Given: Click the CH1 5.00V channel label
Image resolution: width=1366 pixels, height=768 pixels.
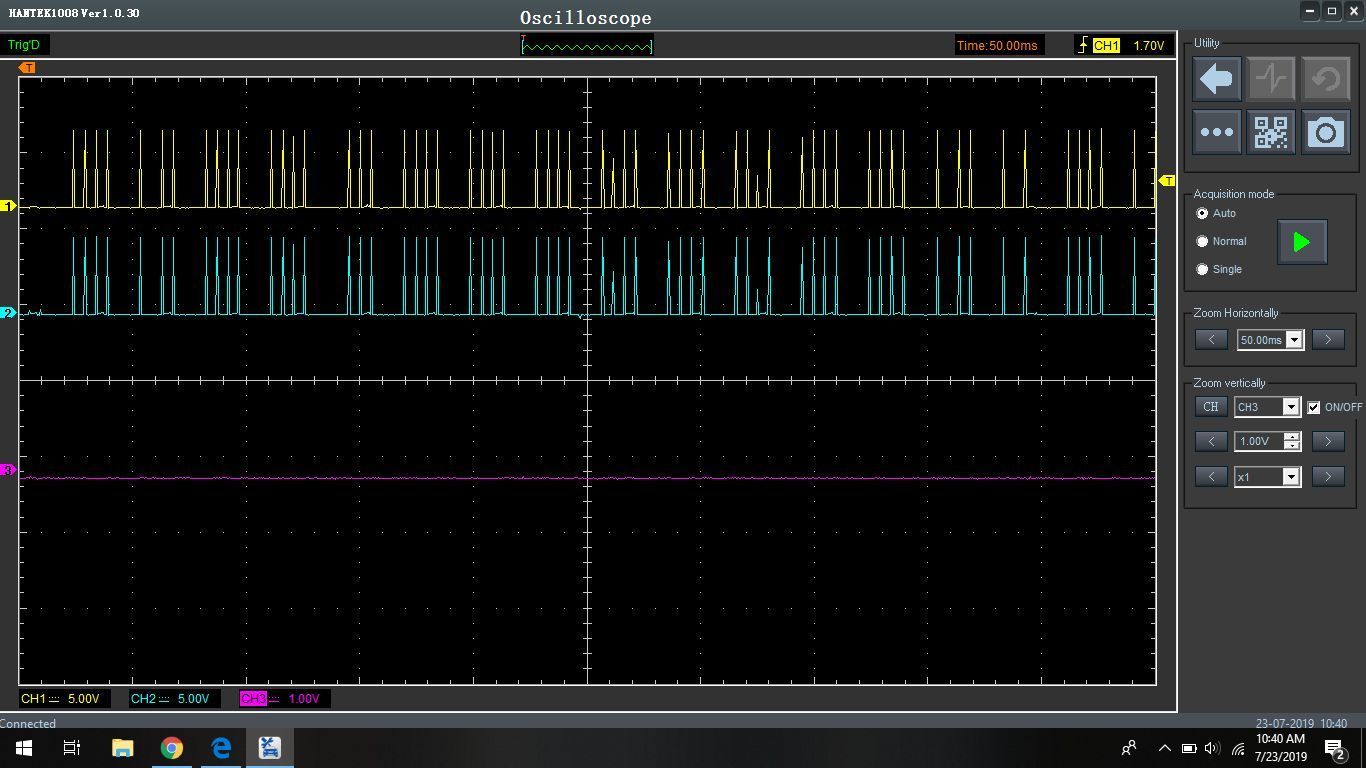Looking at the screenshot, I should (x=61, y=699).
